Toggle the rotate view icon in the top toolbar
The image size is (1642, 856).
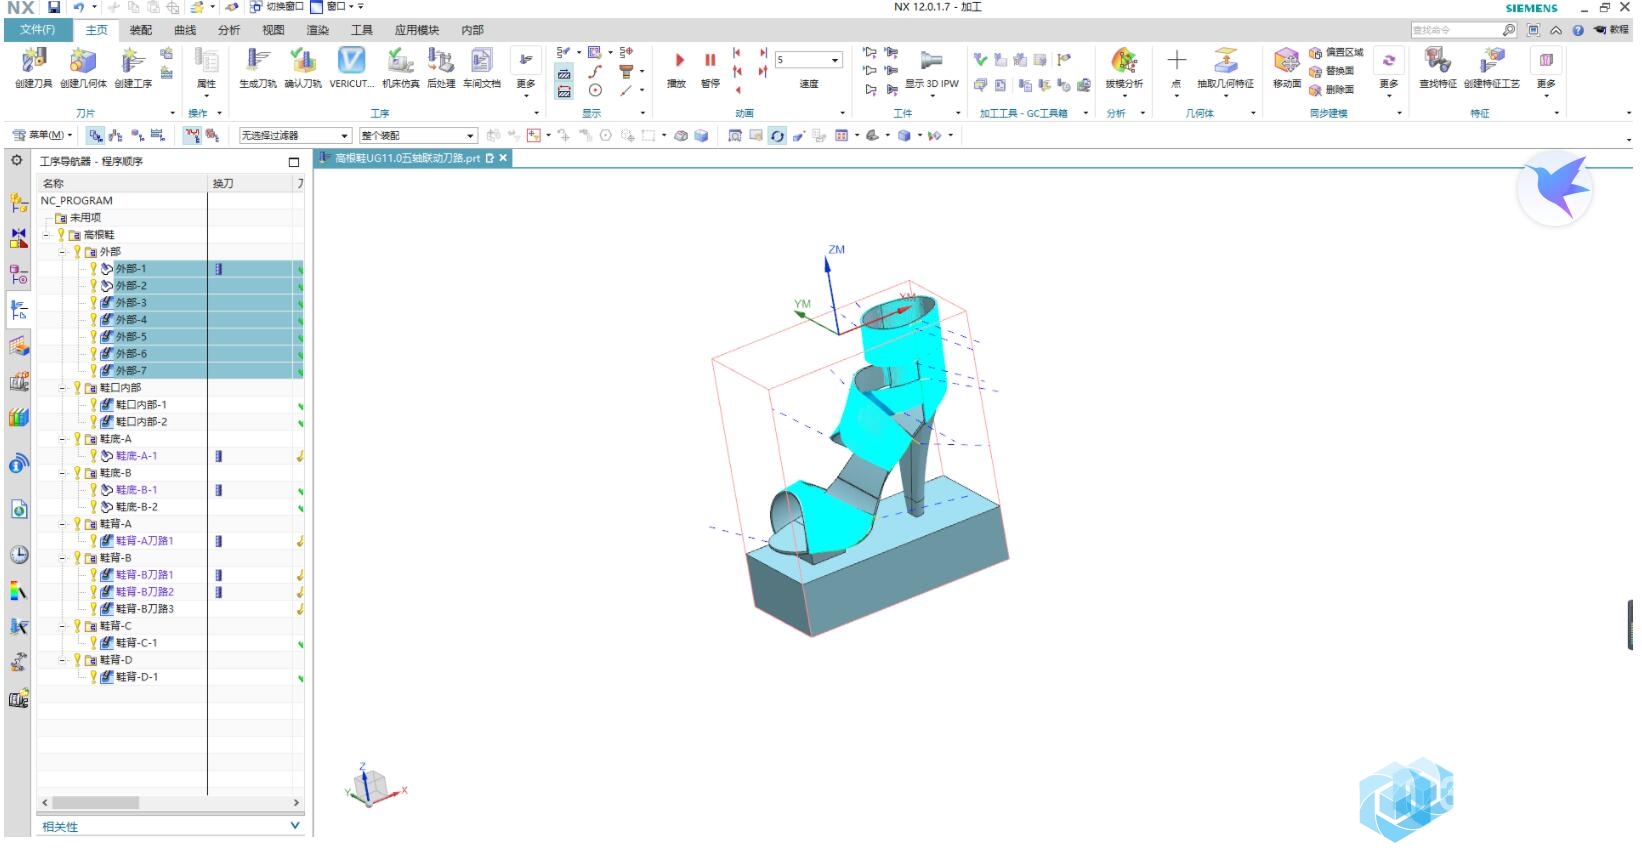point(777,135)
